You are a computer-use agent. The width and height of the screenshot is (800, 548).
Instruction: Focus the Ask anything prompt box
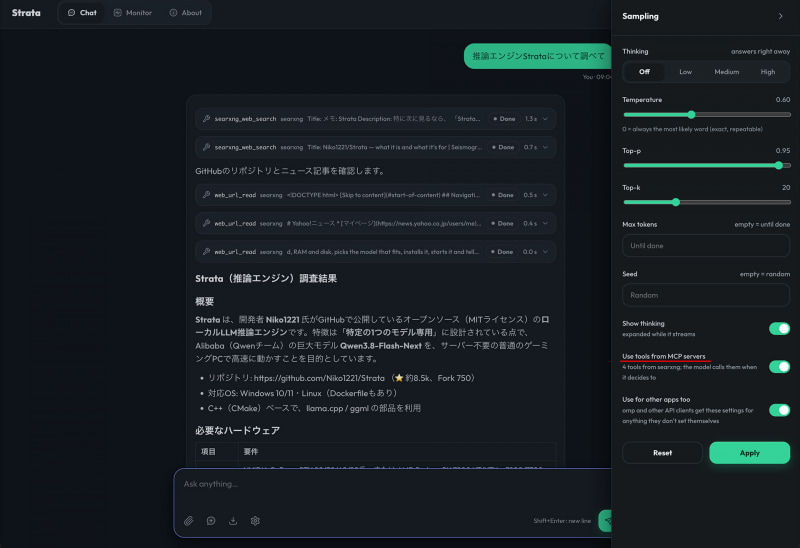pyautogui.click(x=393, y=485)
